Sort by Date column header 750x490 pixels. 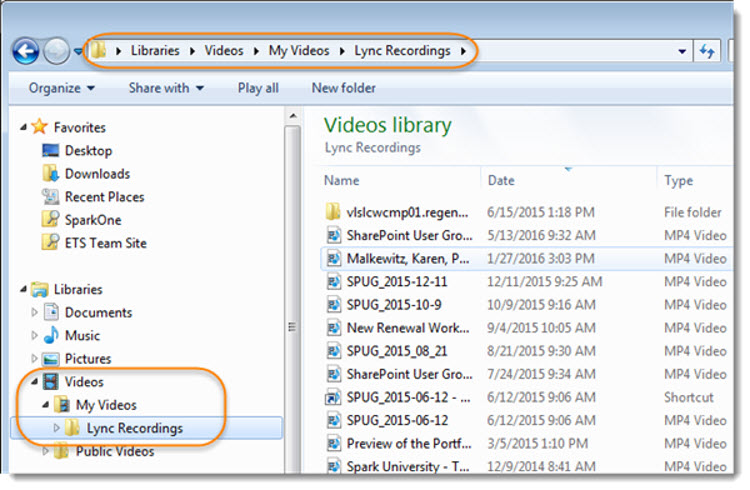(501, 180)
